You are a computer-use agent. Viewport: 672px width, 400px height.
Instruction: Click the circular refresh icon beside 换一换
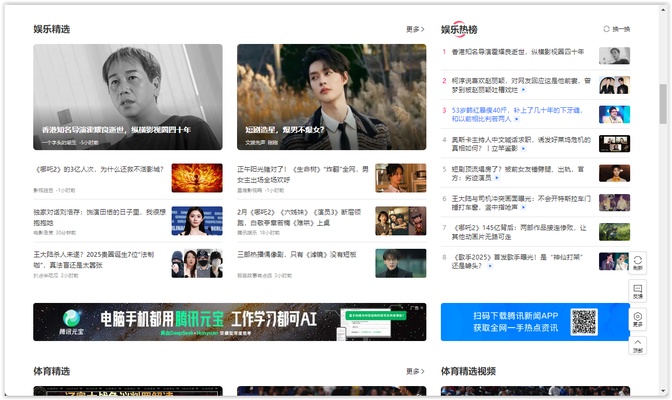(606, 29)
